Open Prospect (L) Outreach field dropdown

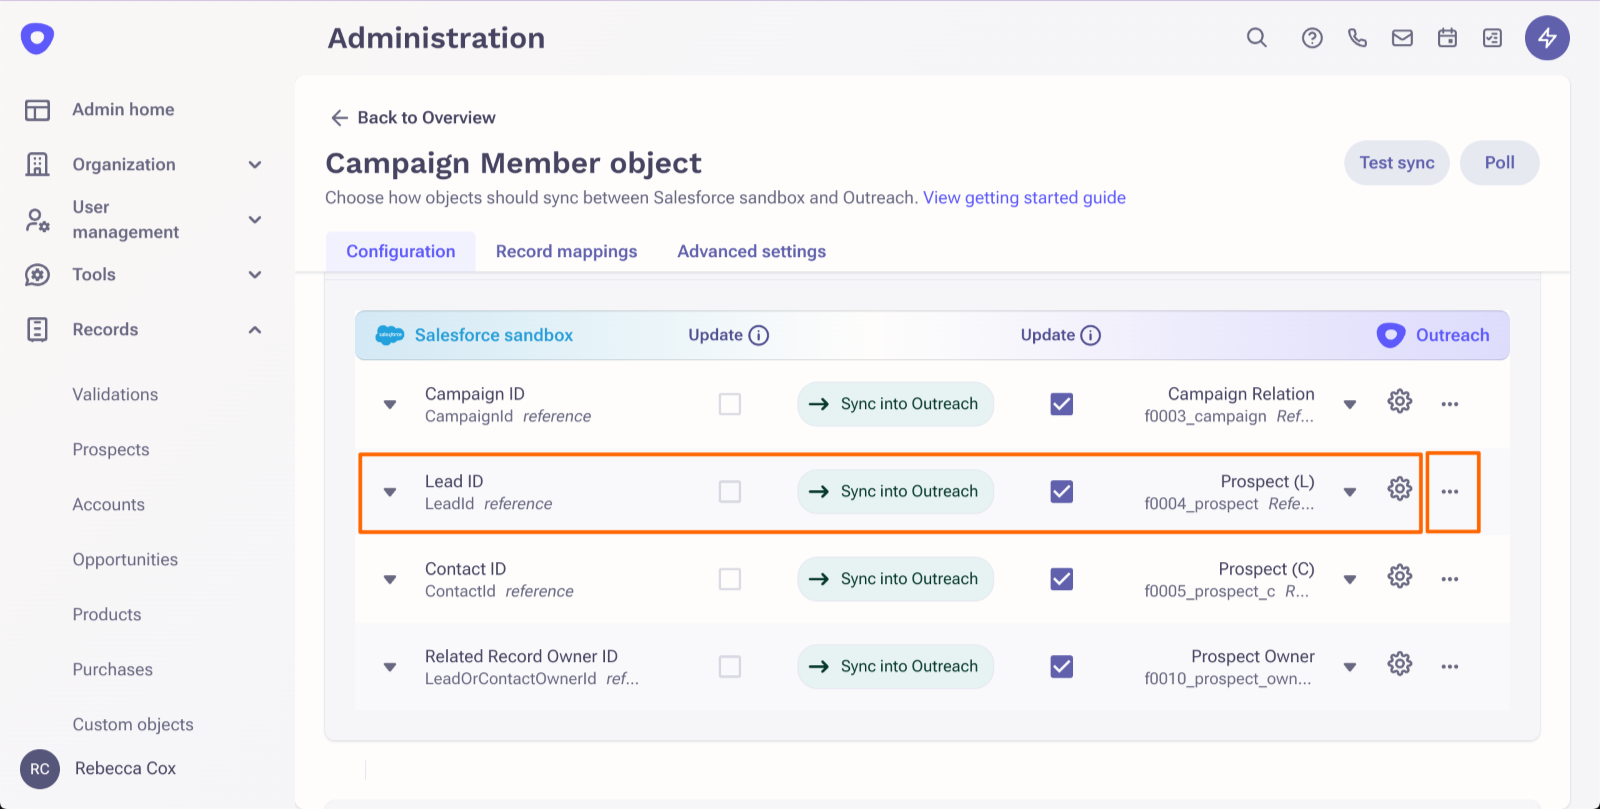tap(1350, 492)
